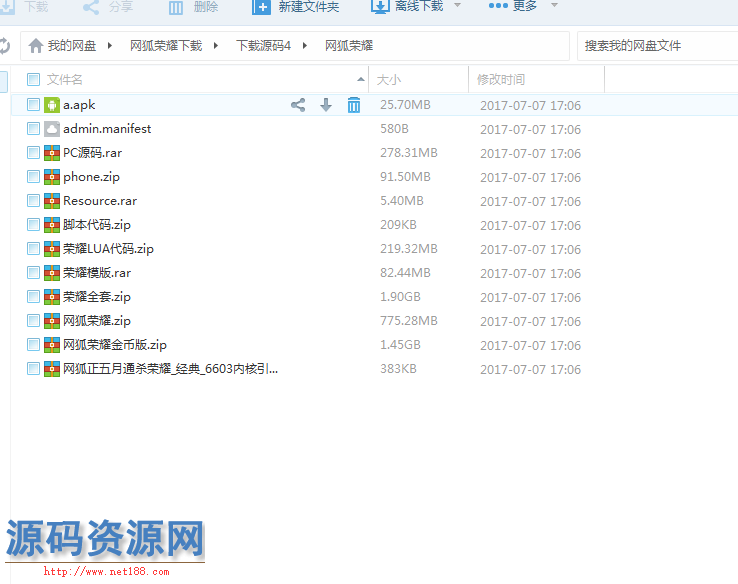This screenshot has width=738, height=584.
Task: Click the new folder toolbar icon
Action: tap(261, 7)
